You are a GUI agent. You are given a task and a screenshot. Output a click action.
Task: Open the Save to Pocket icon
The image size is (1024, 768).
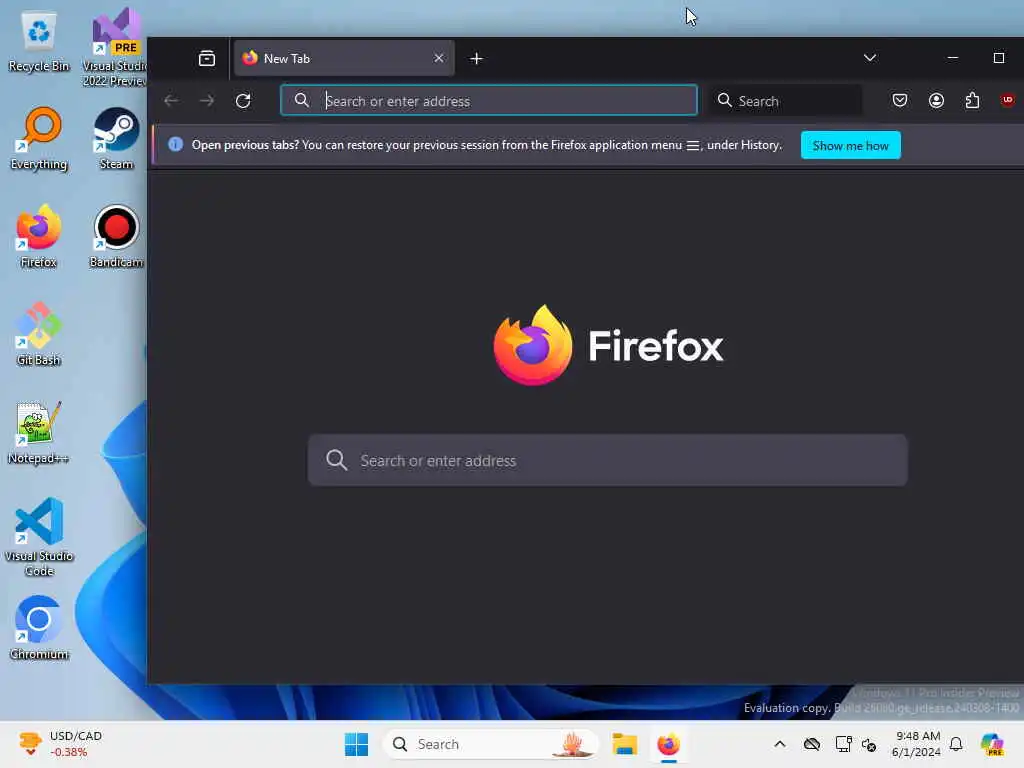pyautogui.click(x=899, y=101)
